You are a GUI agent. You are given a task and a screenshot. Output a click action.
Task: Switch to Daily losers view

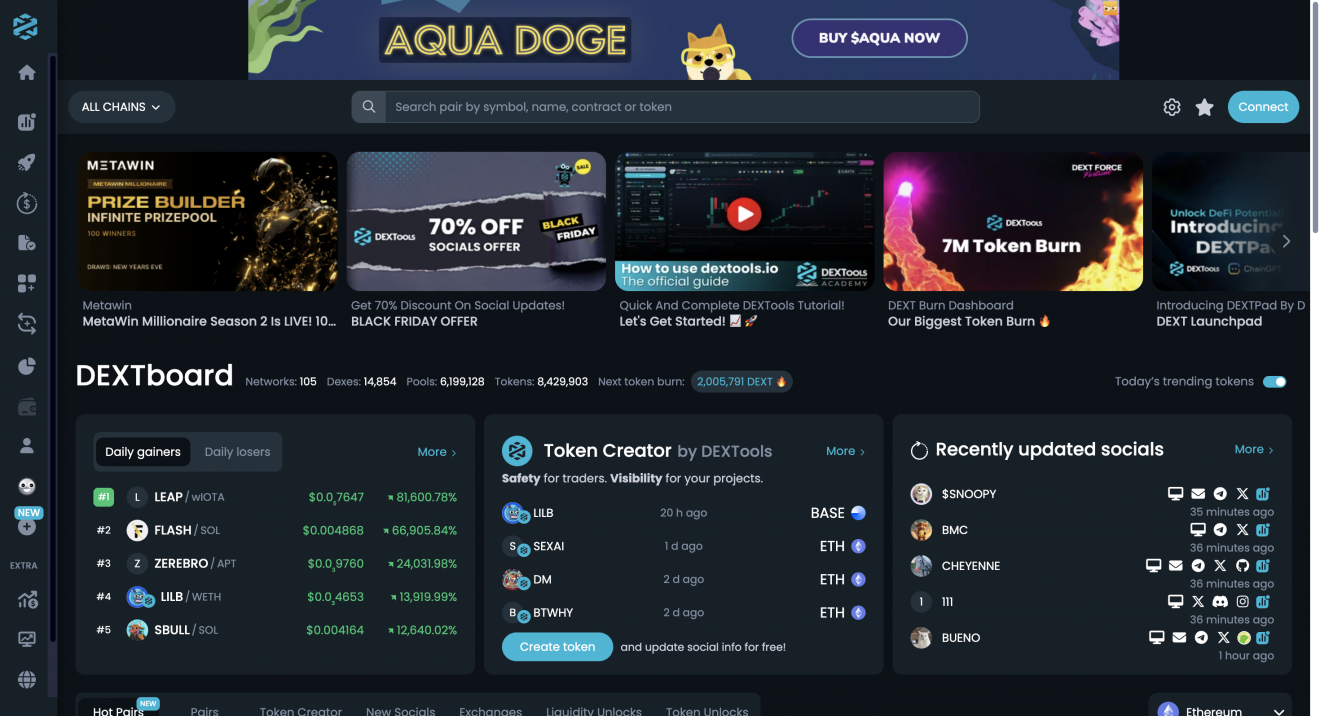[237, 452]
